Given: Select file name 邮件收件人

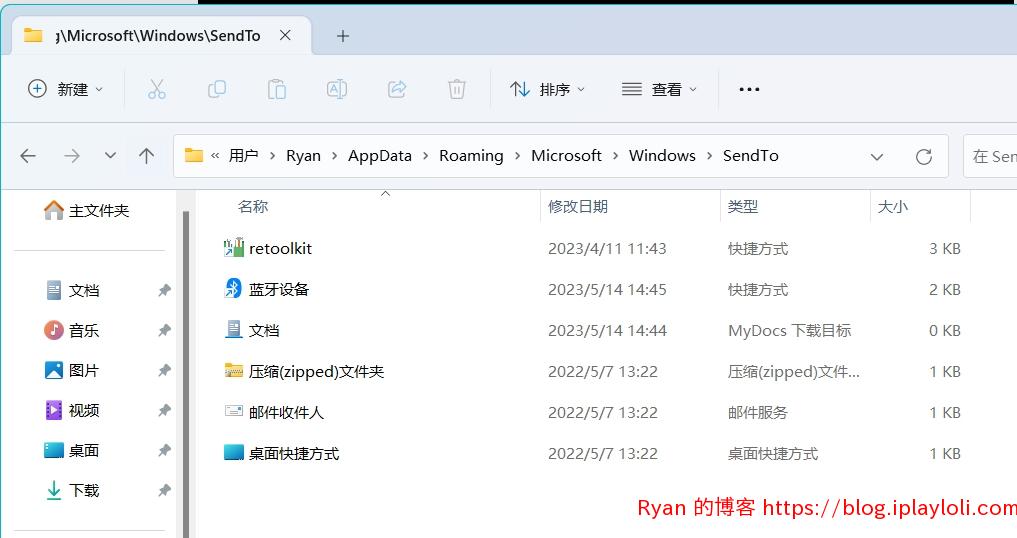Looking at the screenshot, I should point(286,412).
